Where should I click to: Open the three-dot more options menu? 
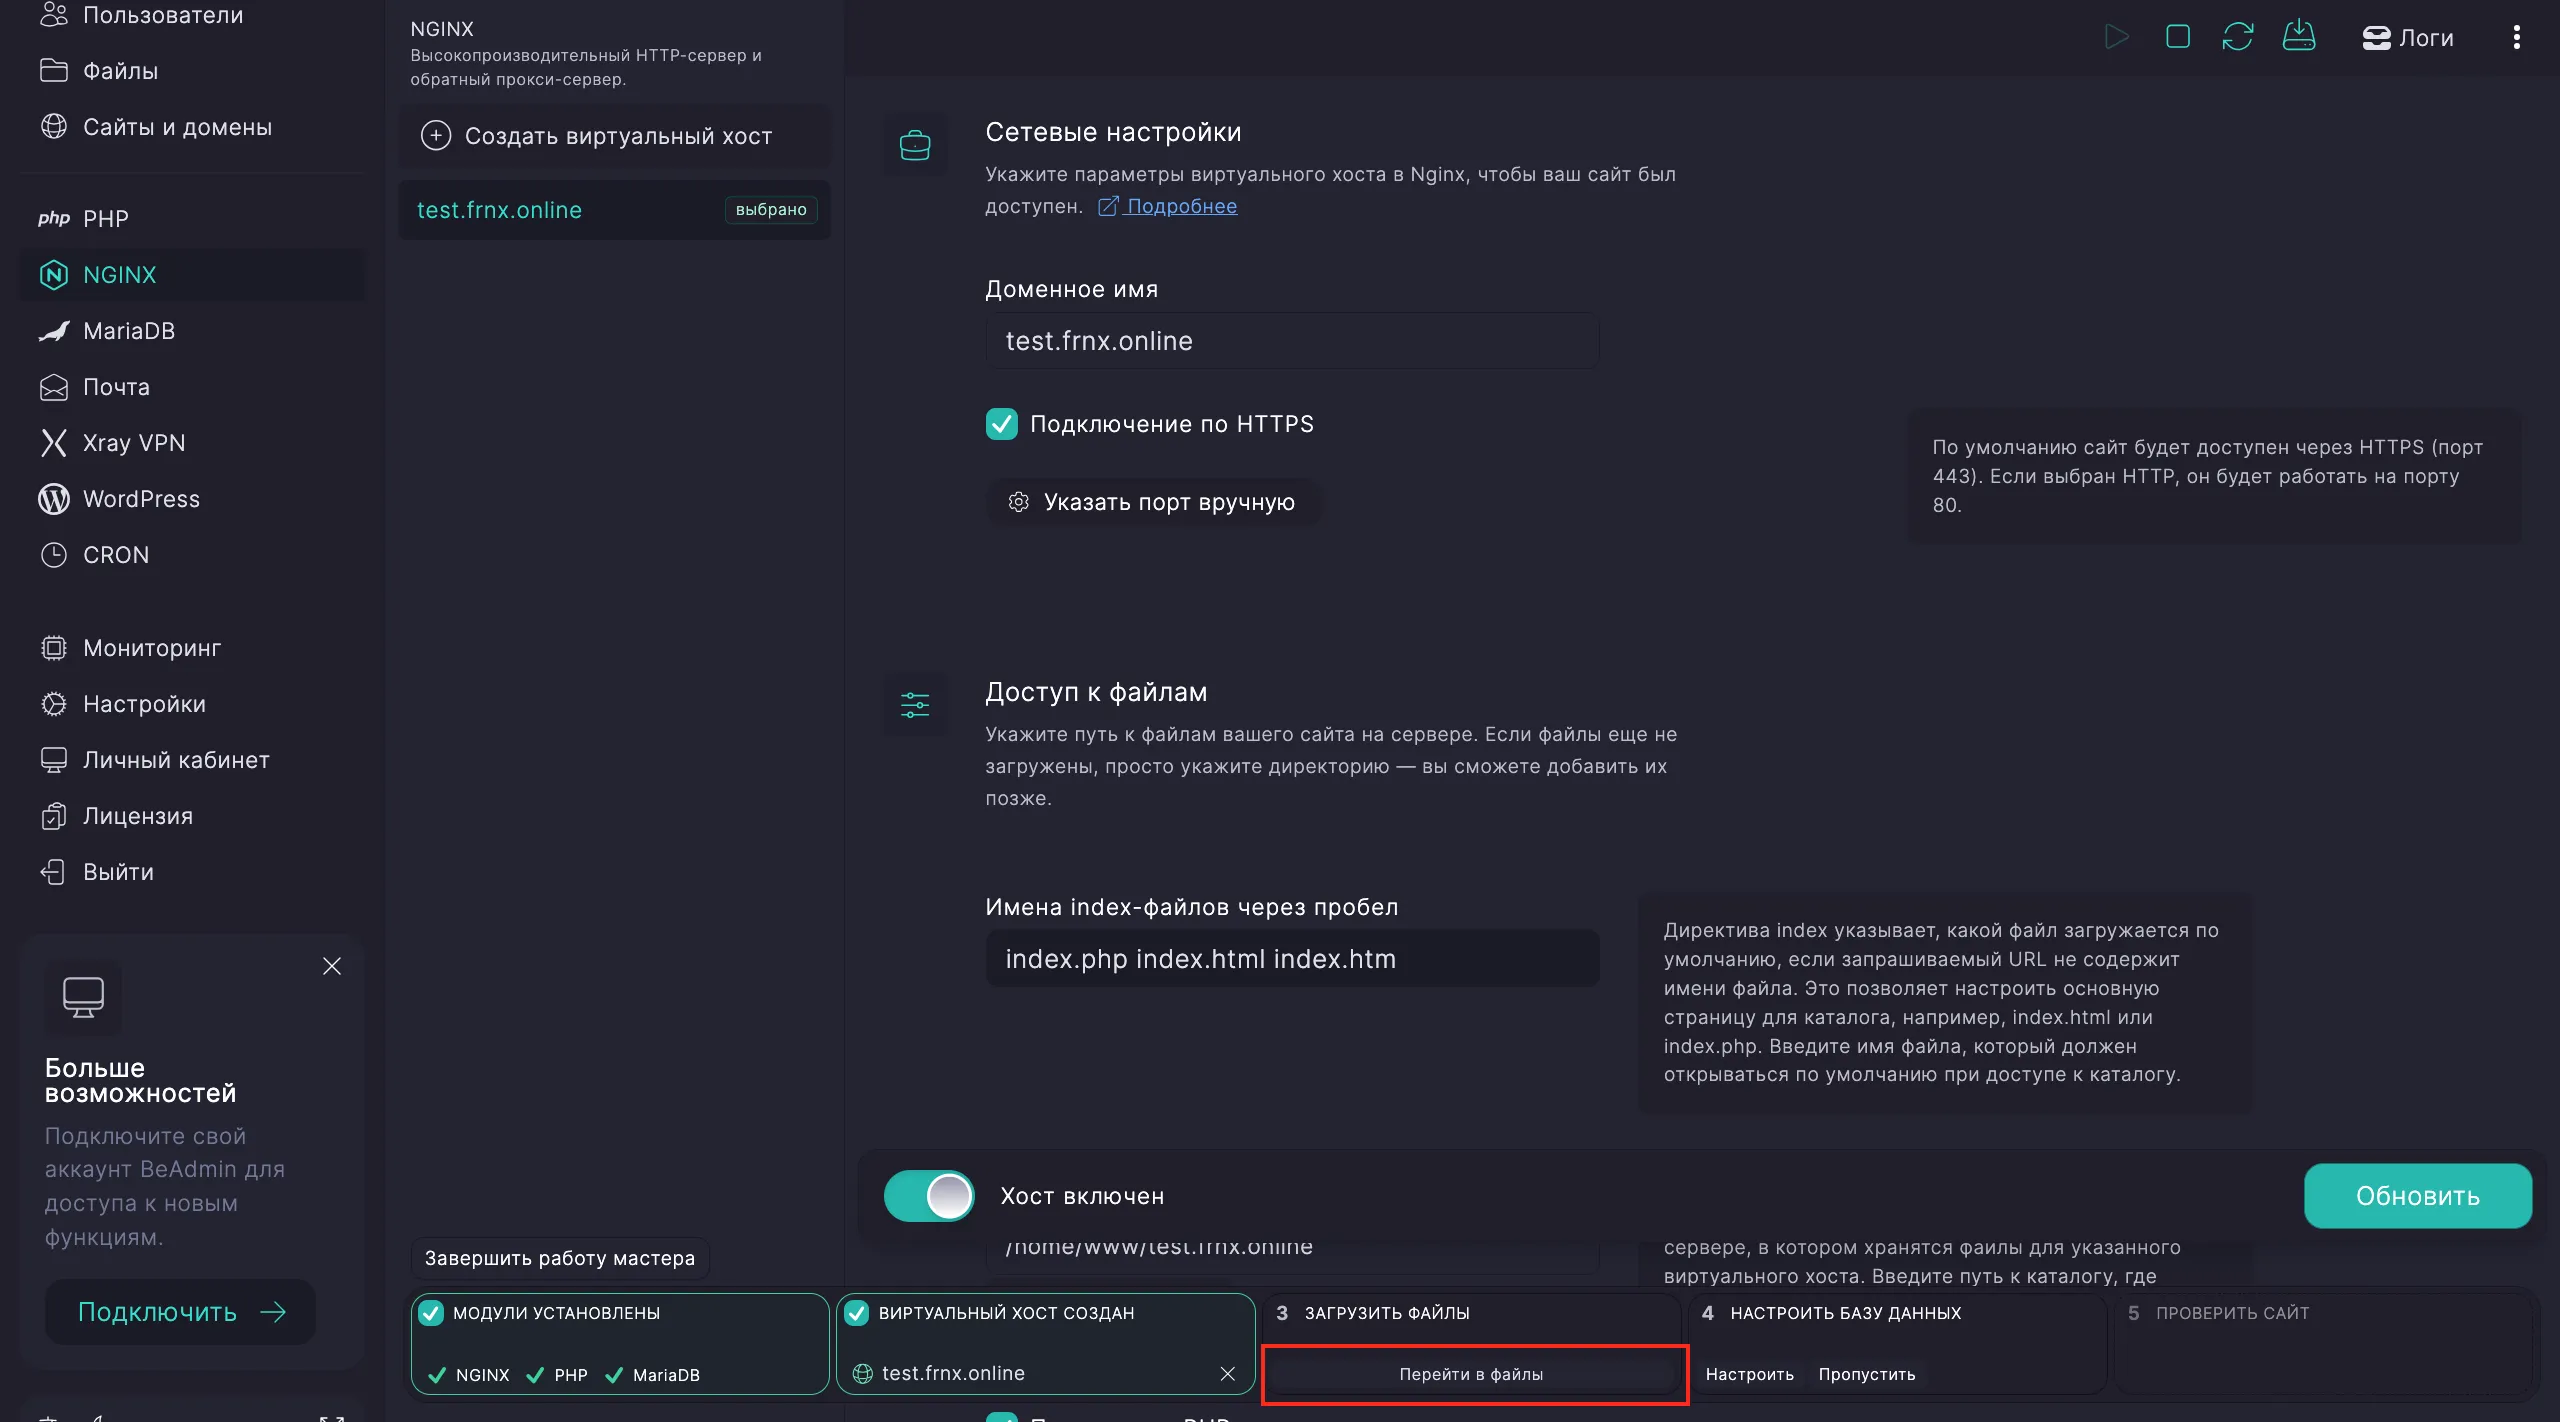2516,37
